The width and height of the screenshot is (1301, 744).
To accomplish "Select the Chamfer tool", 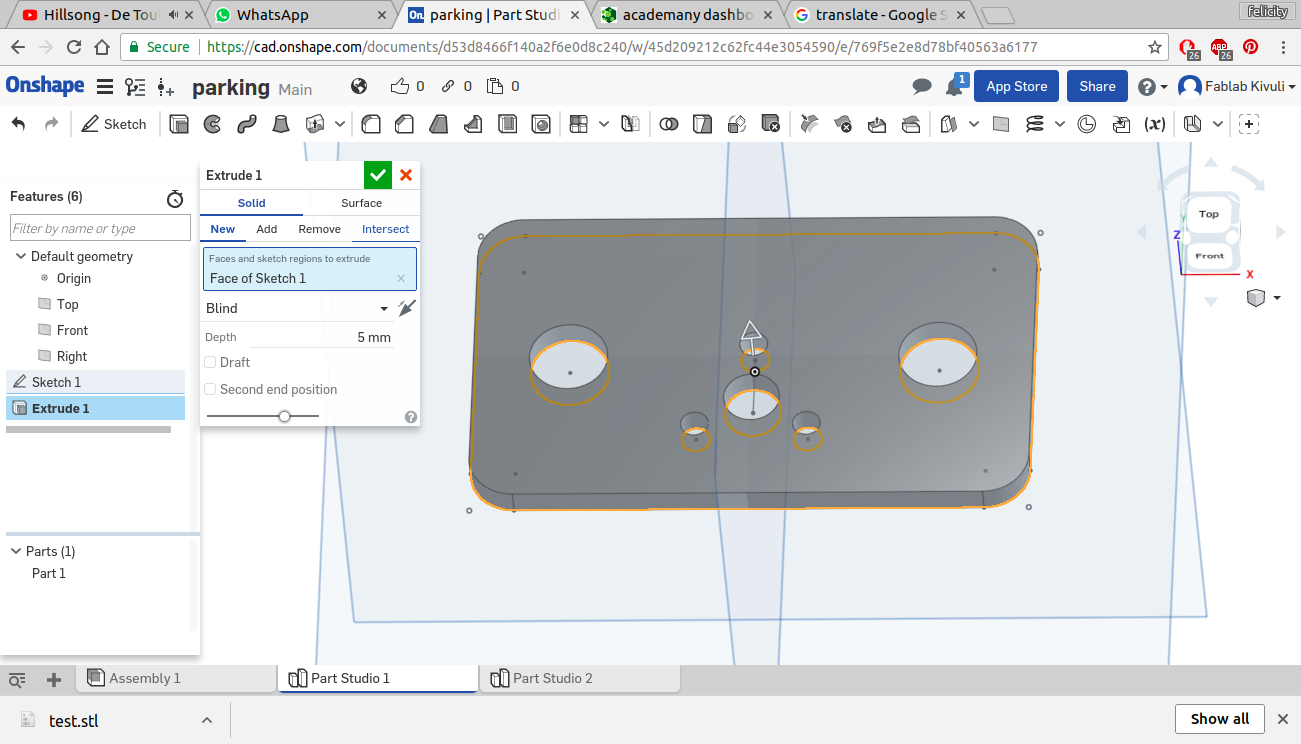I will (x=404, y=124).
